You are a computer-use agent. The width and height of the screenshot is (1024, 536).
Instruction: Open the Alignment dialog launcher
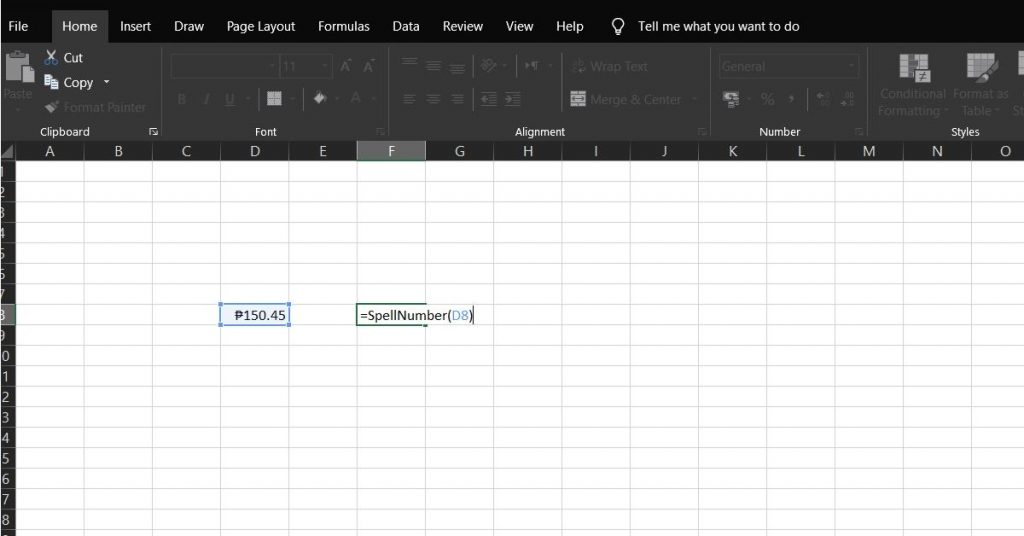(x=702, y=132)
